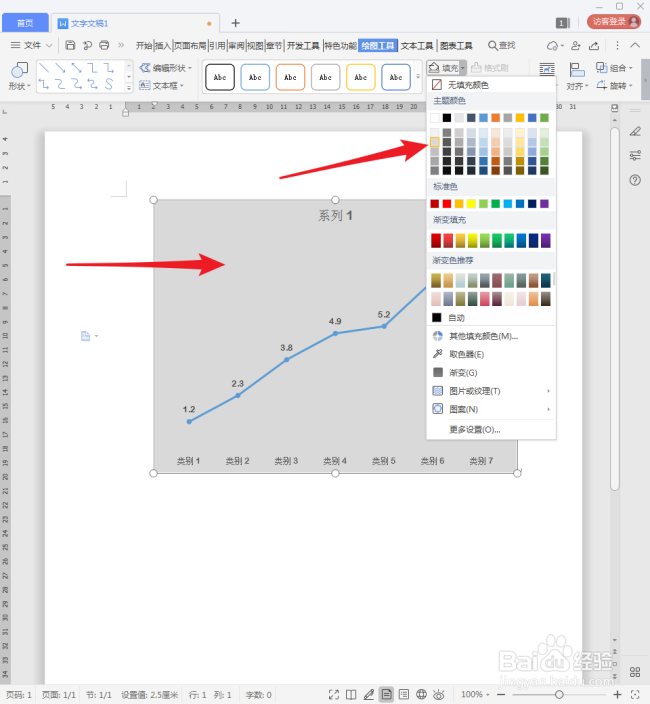Click the Undo icon
The width and height of the screenshot is (650, 704).
coord(87,45)
